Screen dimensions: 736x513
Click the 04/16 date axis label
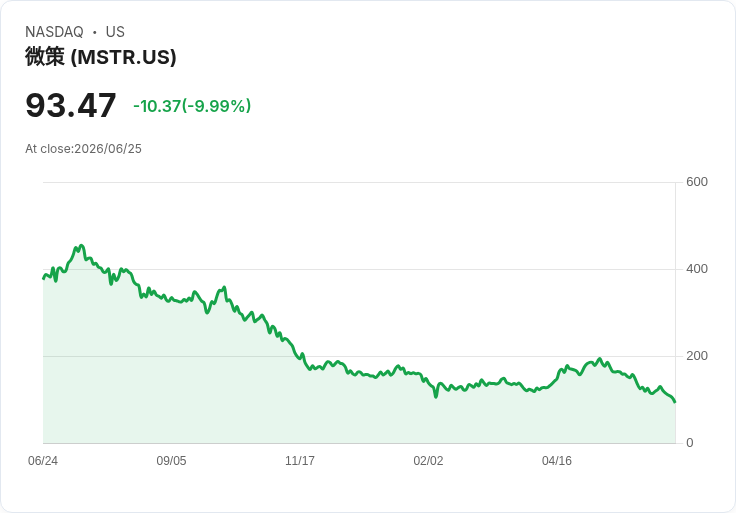557,460
